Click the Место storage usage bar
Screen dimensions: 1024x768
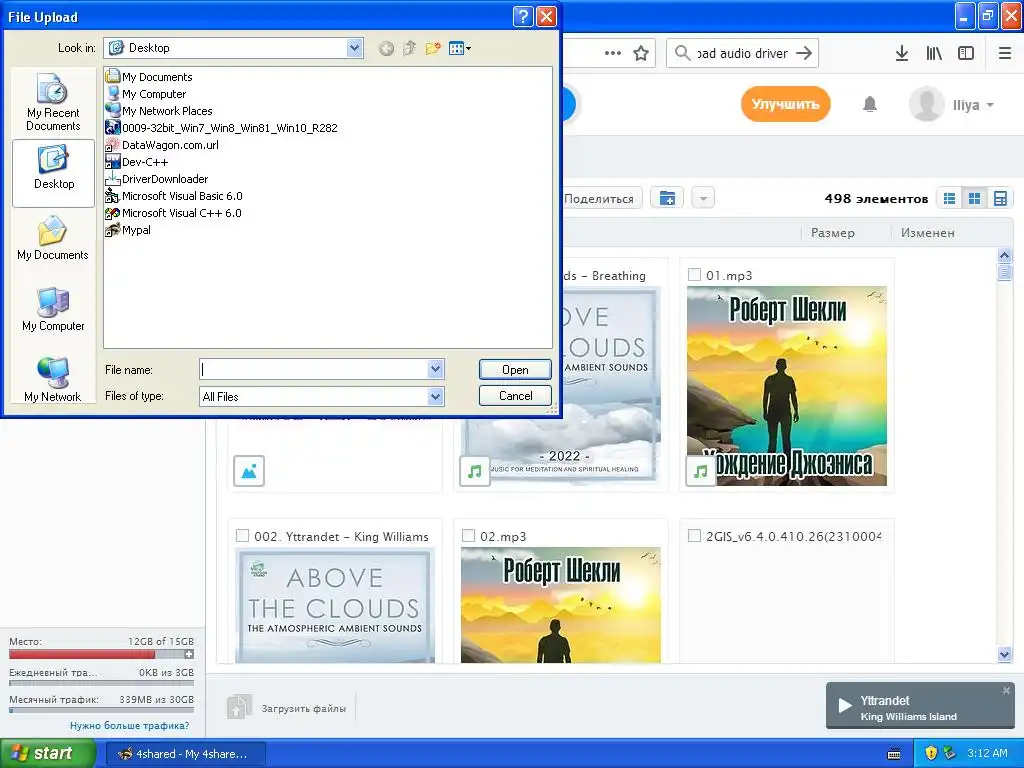click(x=97, y=654)
